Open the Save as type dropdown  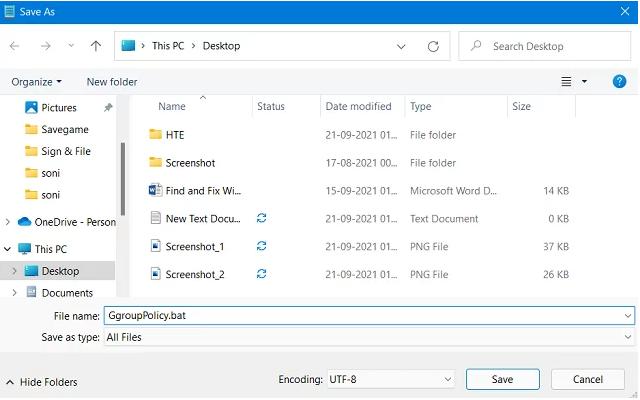point(368,338)
